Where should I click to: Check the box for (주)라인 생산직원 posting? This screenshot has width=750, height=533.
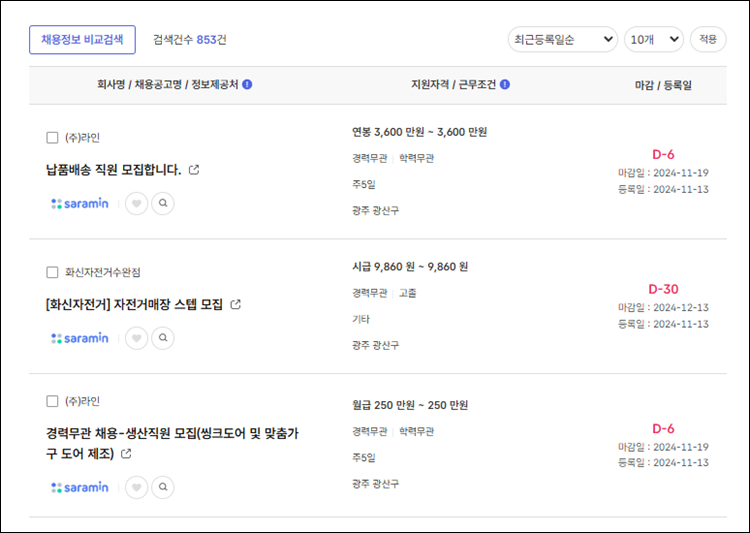point(52,401)
